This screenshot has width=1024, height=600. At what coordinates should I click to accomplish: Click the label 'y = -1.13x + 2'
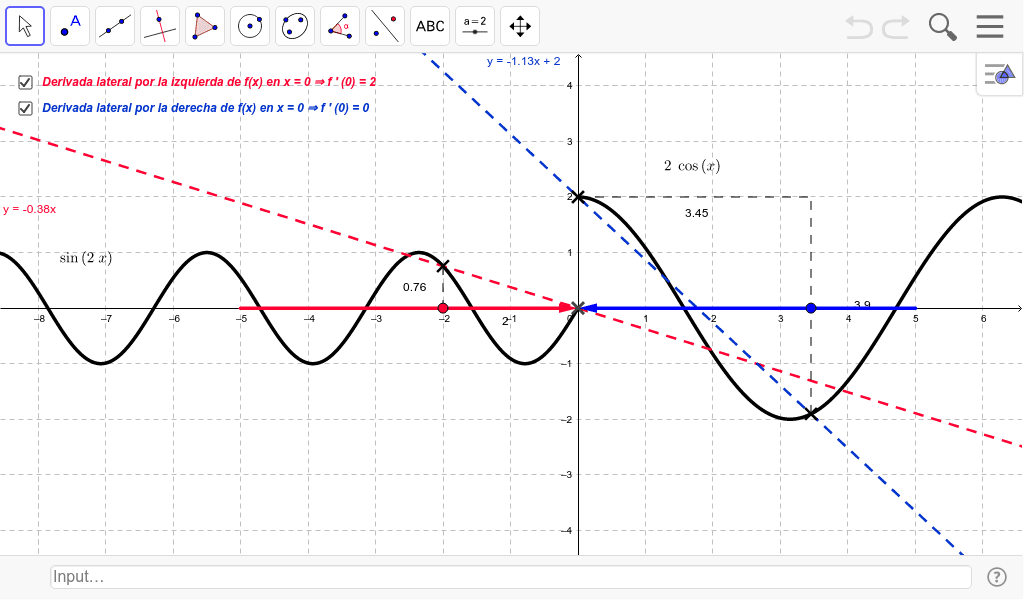[x=524, y=61]
